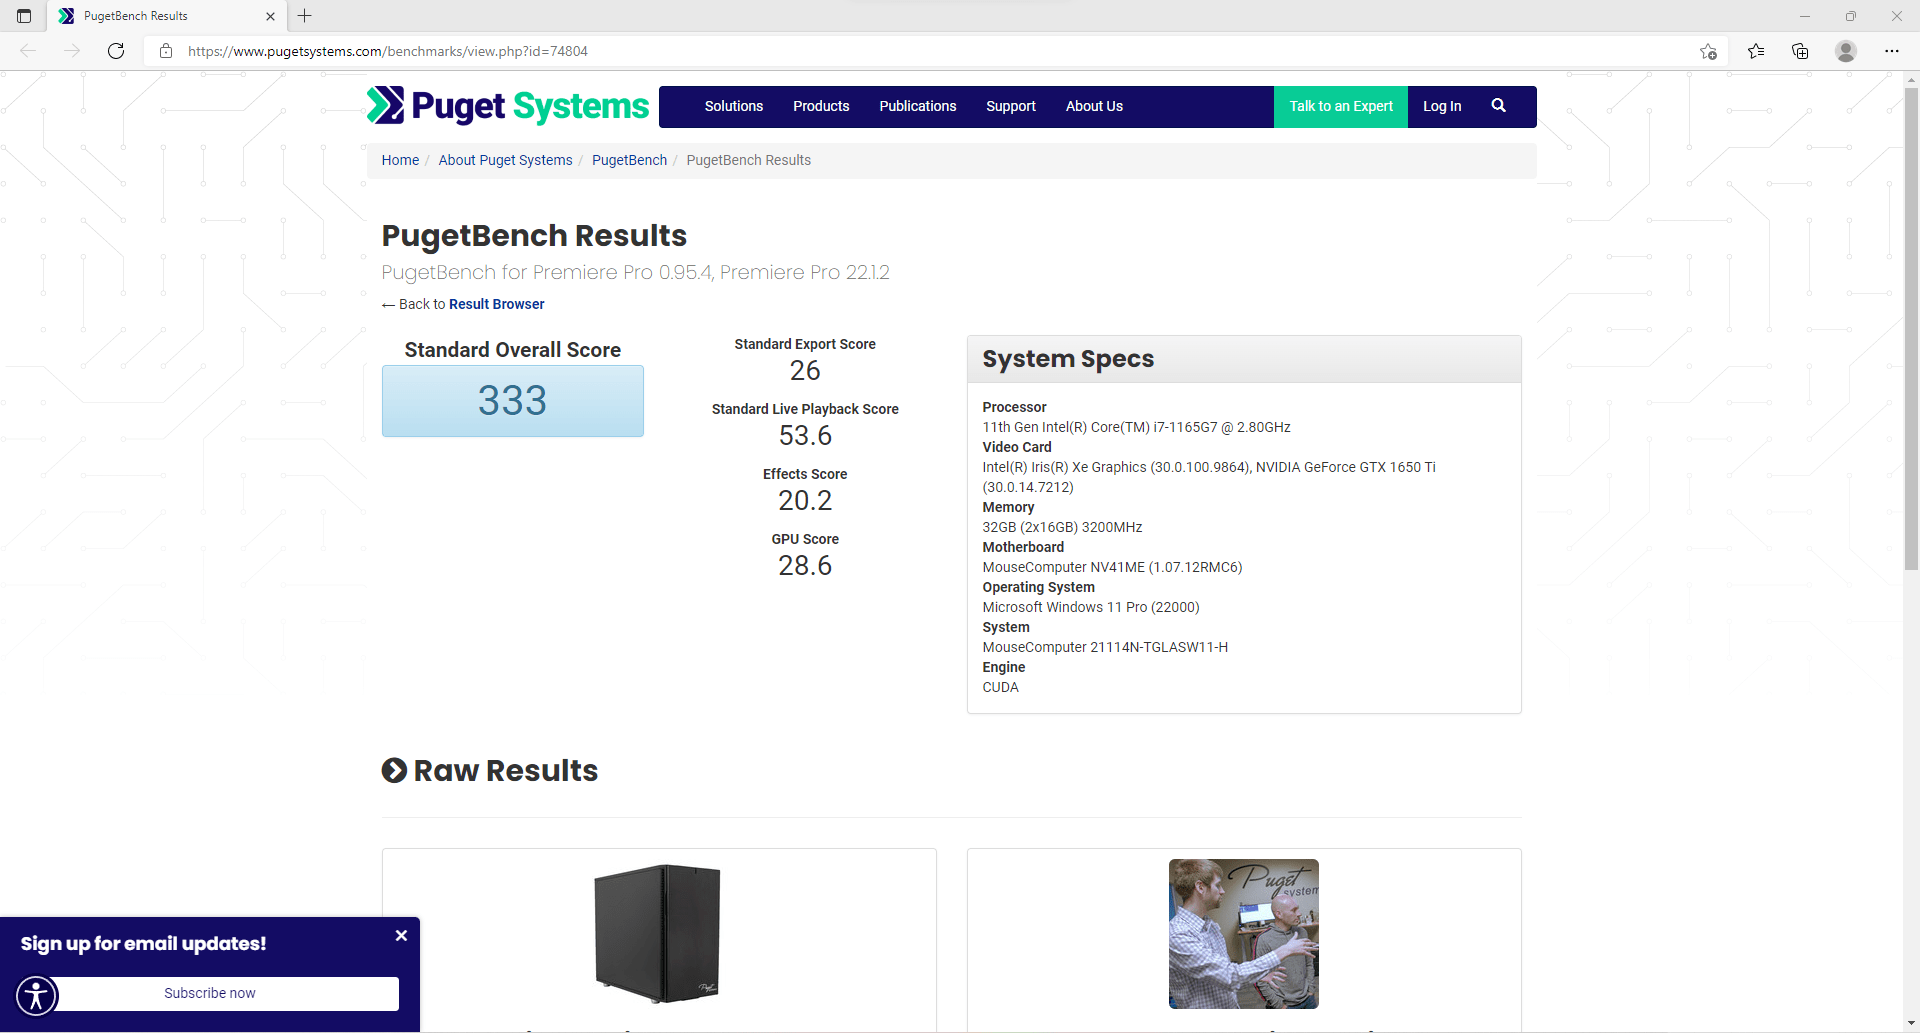
Task: Go back to Result Browser link
Action: click(x=496, y=304)
